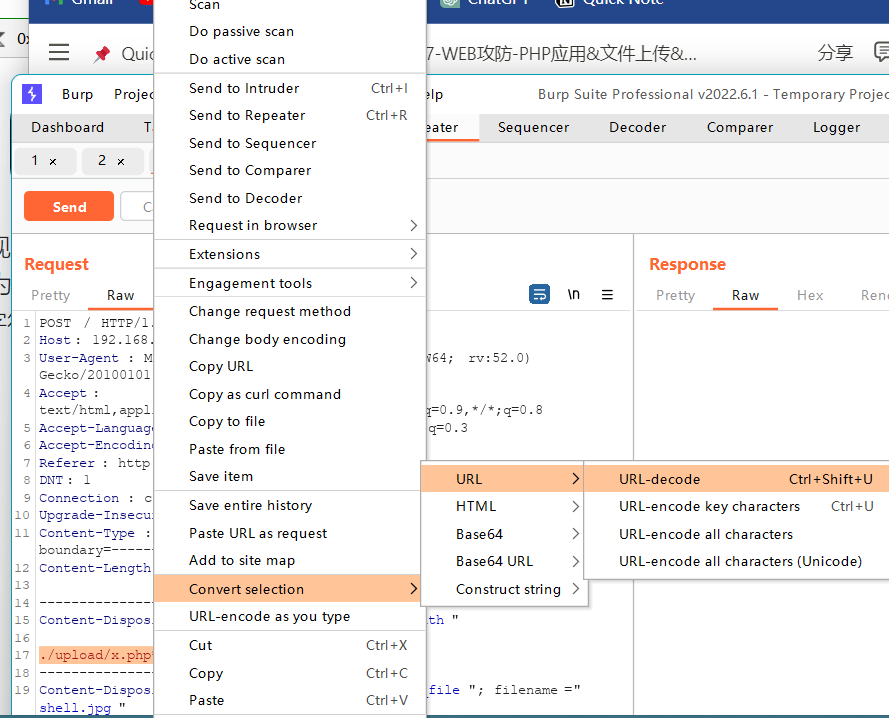Image resolution: width=889 pixels, height=718 pixels.
Task: Choose Send to Decoder
Action: 290,198
